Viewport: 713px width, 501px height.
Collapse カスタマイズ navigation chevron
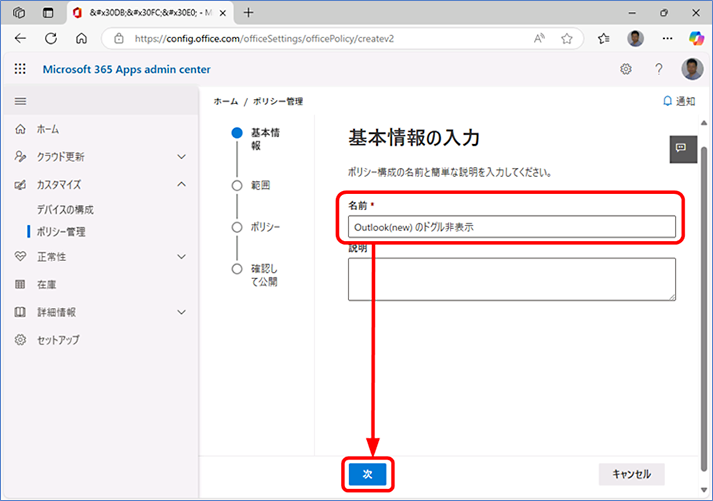(181, 184)
